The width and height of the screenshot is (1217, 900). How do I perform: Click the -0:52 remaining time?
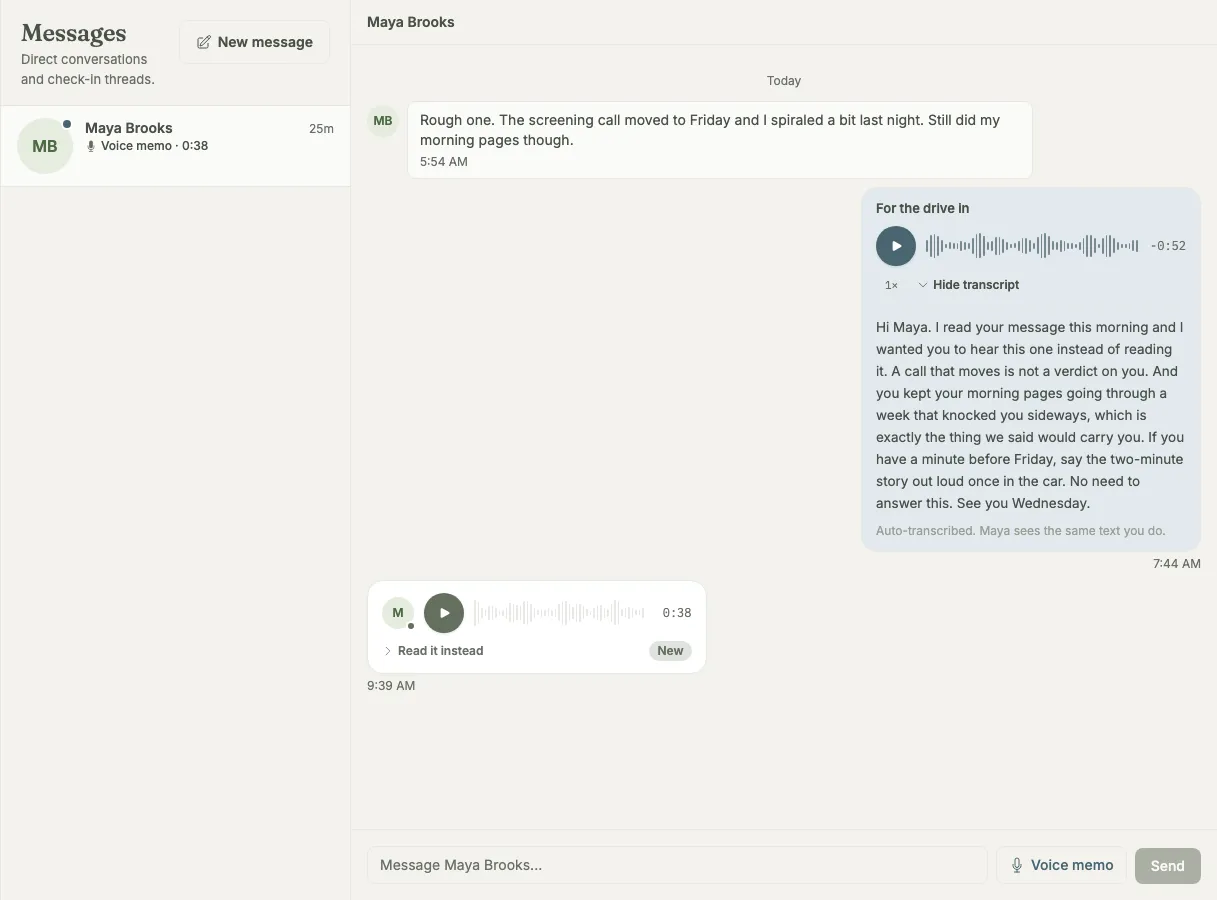[1168, 246]
